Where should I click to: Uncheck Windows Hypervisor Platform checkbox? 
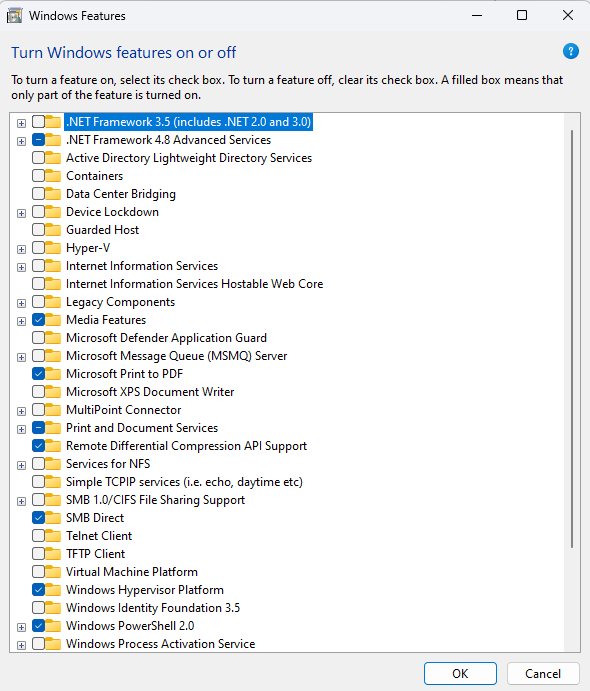coord(38,590)
